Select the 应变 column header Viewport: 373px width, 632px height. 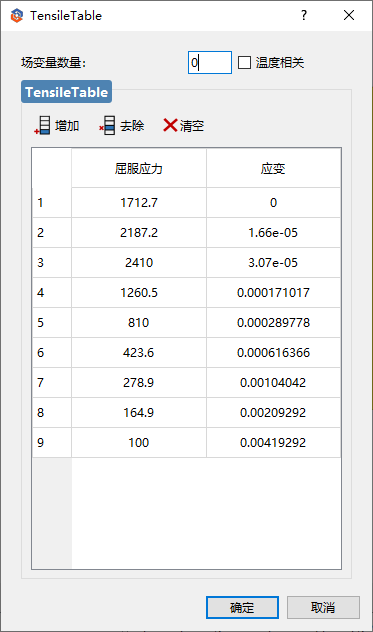tap(273, 168)
